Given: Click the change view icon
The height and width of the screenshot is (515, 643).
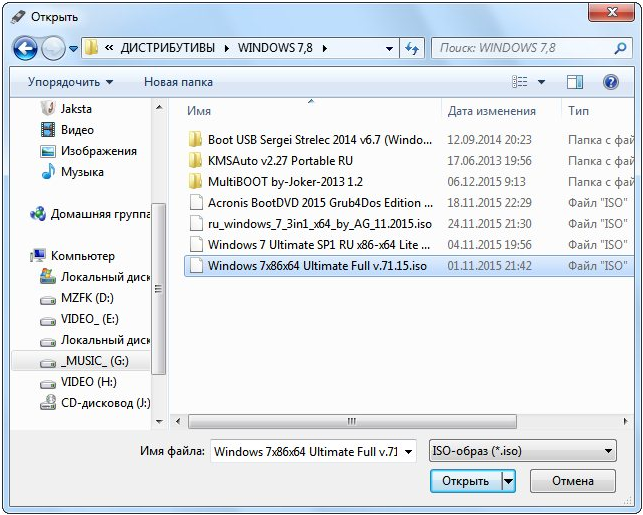Looking at the screenshot, I should coord(520,82).
